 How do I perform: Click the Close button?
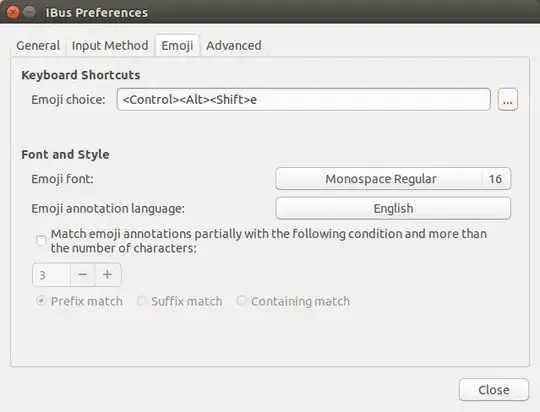click(x=494, y=390)
